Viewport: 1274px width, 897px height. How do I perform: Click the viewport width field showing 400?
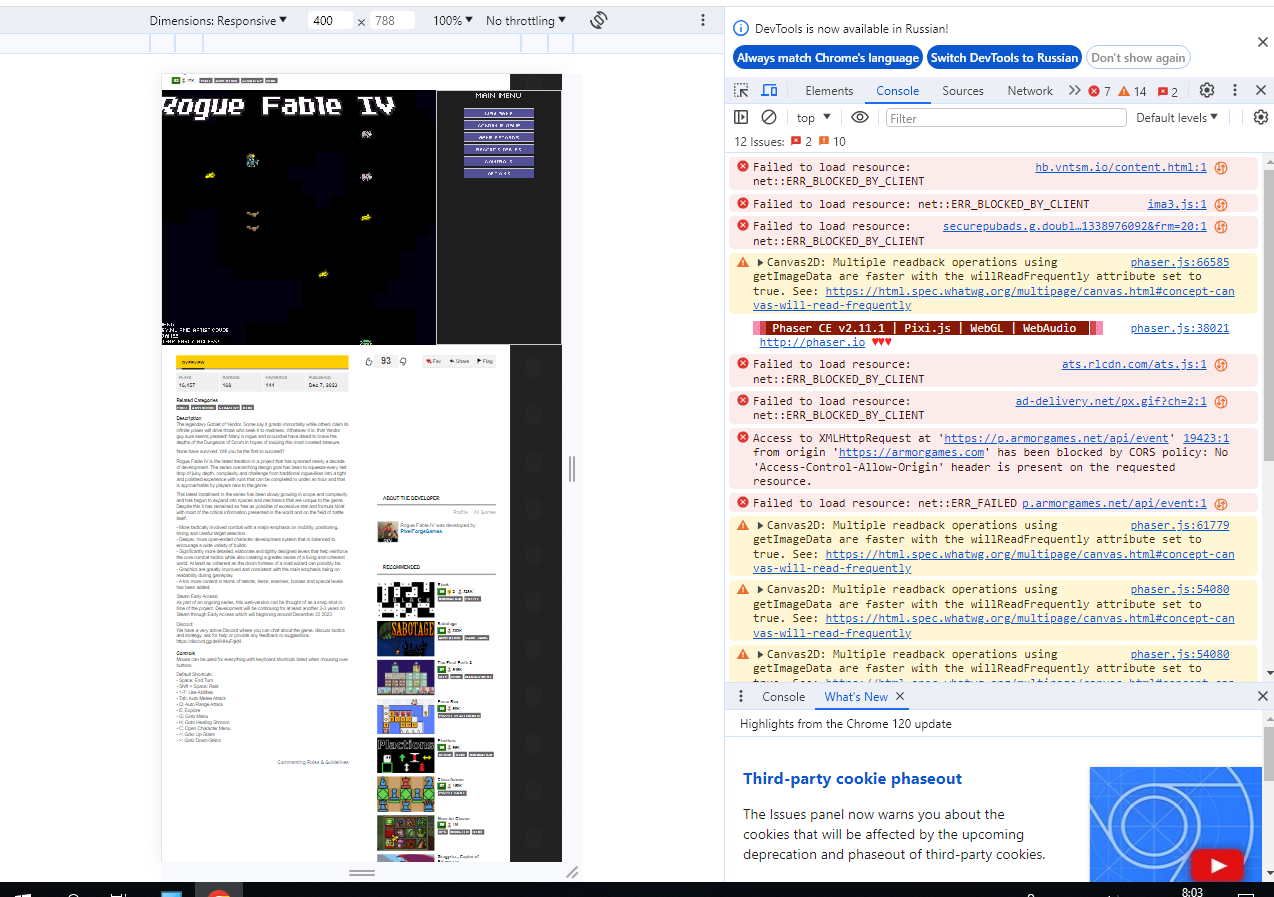pyautogui.click(x=329, y=20)
